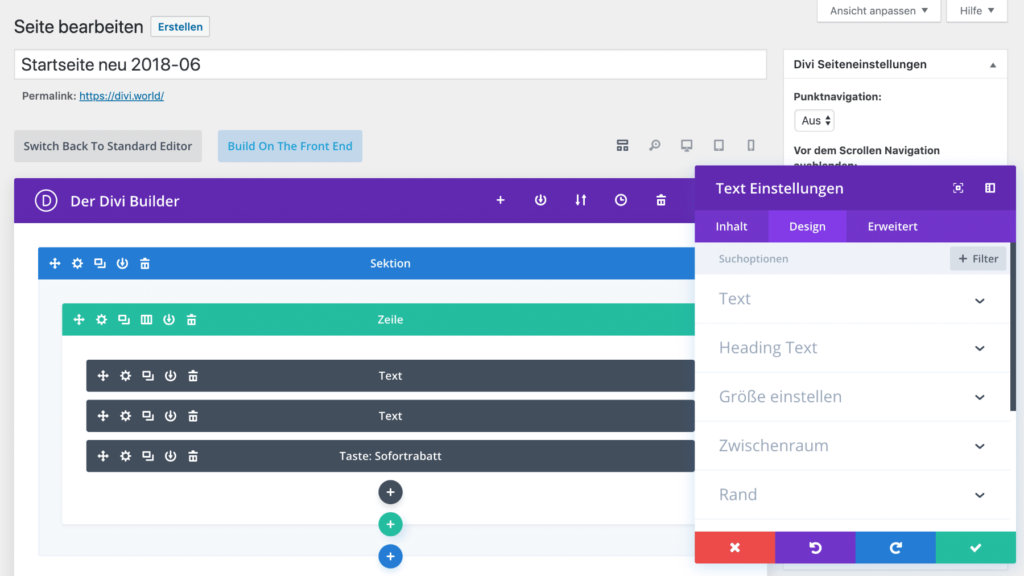This screenshot has width=1024, height=576.
Task: Click Switch Back To Standard Editor
Action: pyautogui.click(x=108, y=146)
